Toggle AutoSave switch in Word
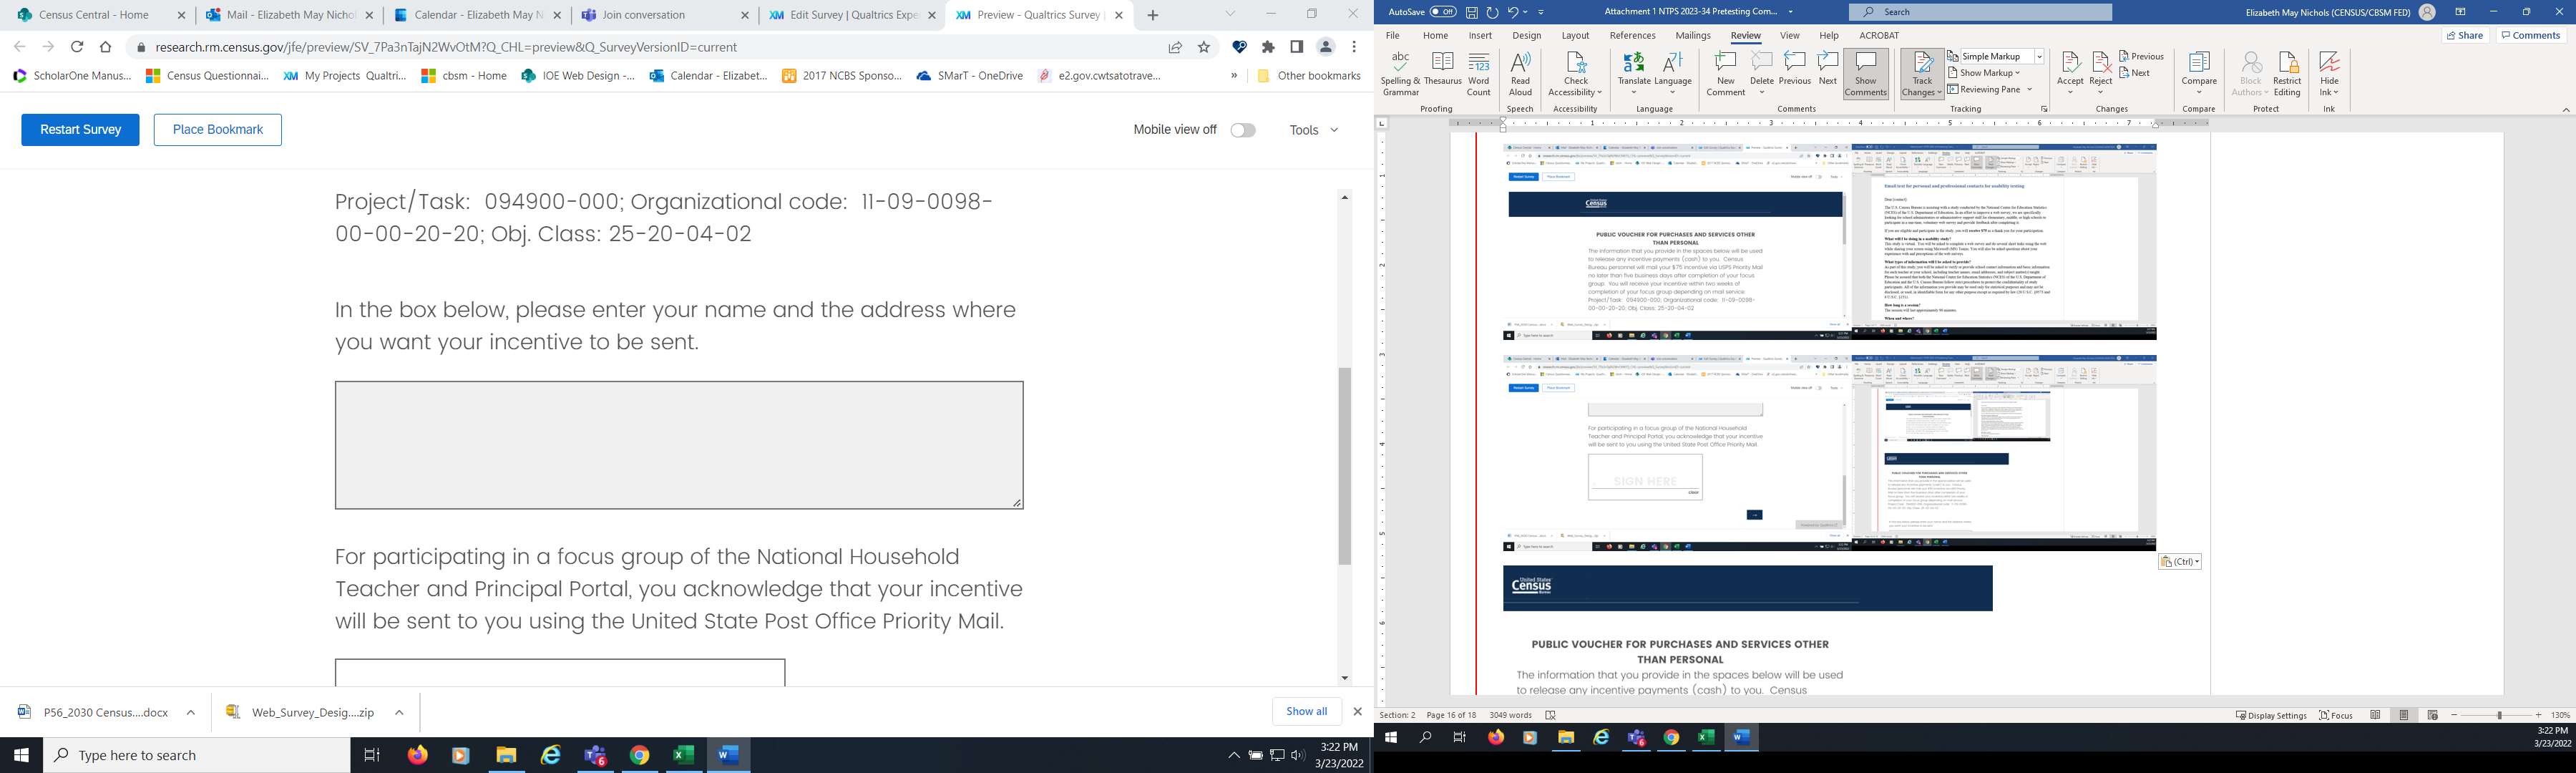This screenshot has height=773, width=2576. pos(1443,12)
